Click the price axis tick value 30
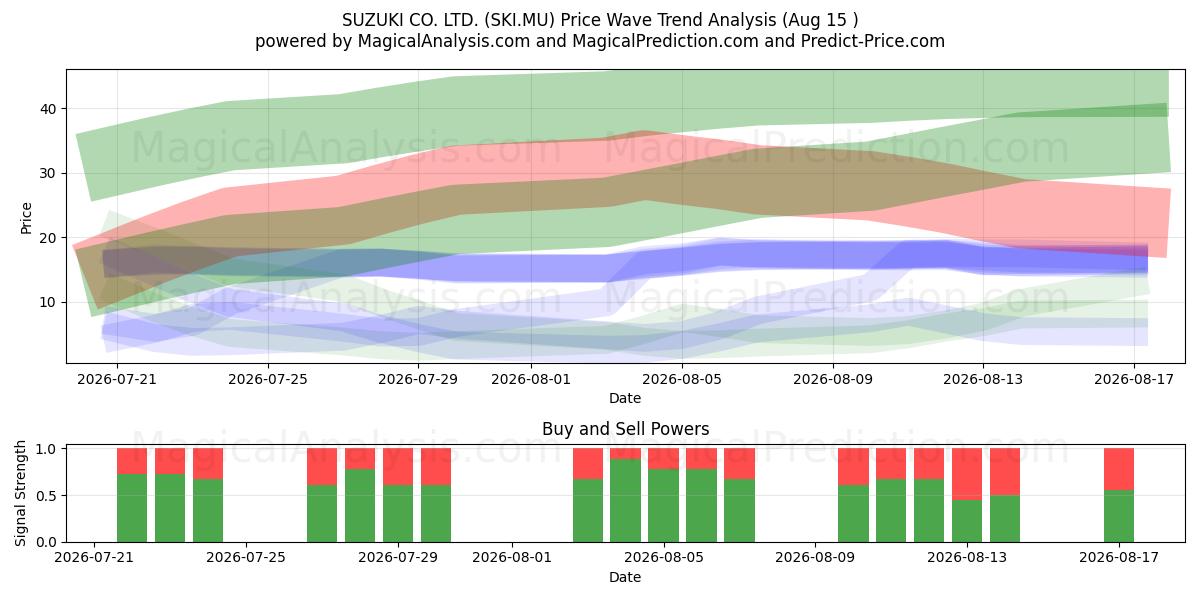This screenshot has width=1200, height=600. tap(51, 173)
